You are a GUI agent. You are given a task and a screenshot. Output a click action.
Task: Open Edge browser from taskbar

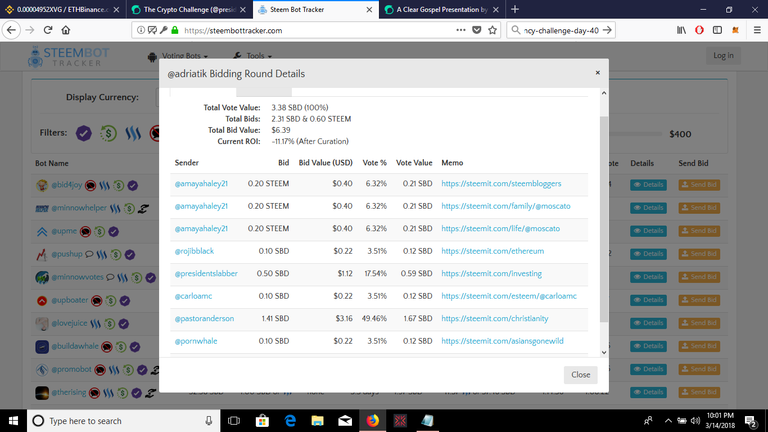[x=290, y=421]
